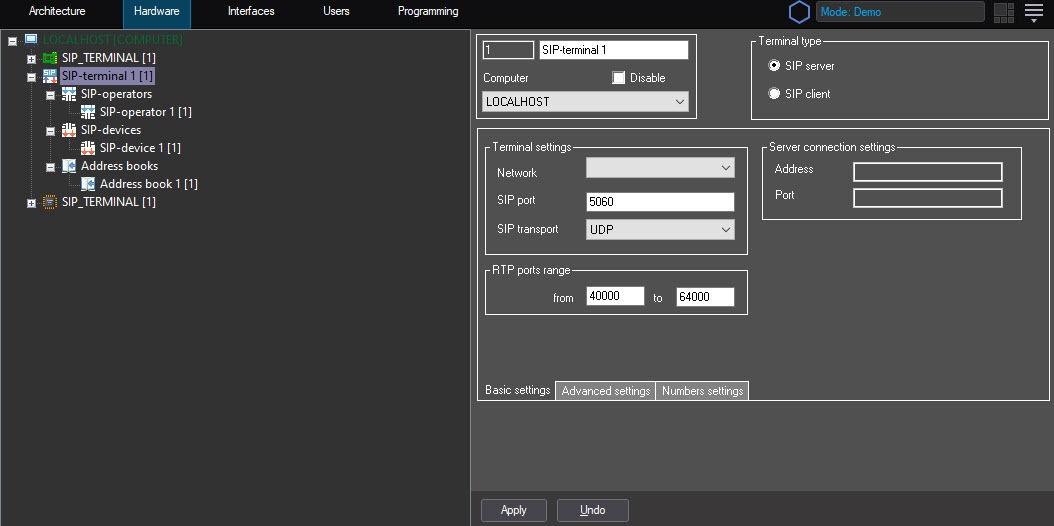Screen dimensions: 1054x526
Task: Select the SIP client radio button
Action: [x=774, y=94]
